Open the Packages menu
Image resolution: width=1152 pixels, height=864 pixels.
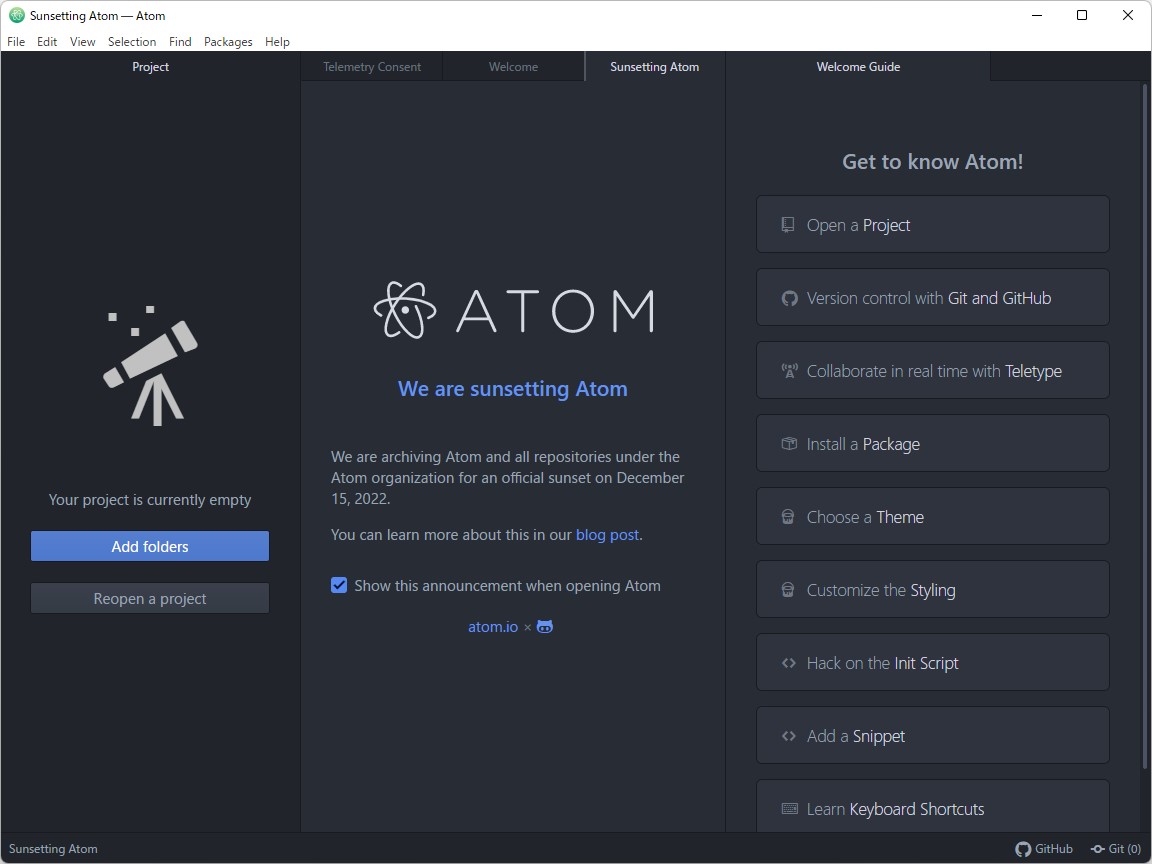[x=228, y=42]
